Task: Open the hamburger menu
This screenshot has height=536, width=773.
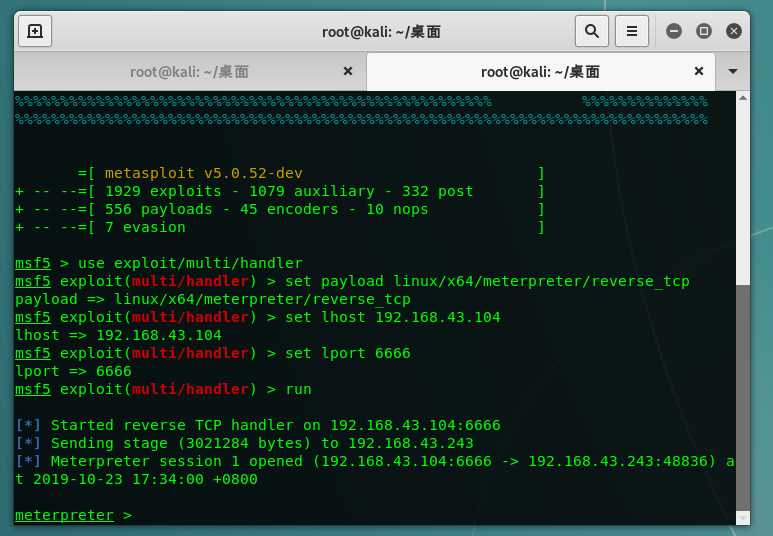Action: 632,32
